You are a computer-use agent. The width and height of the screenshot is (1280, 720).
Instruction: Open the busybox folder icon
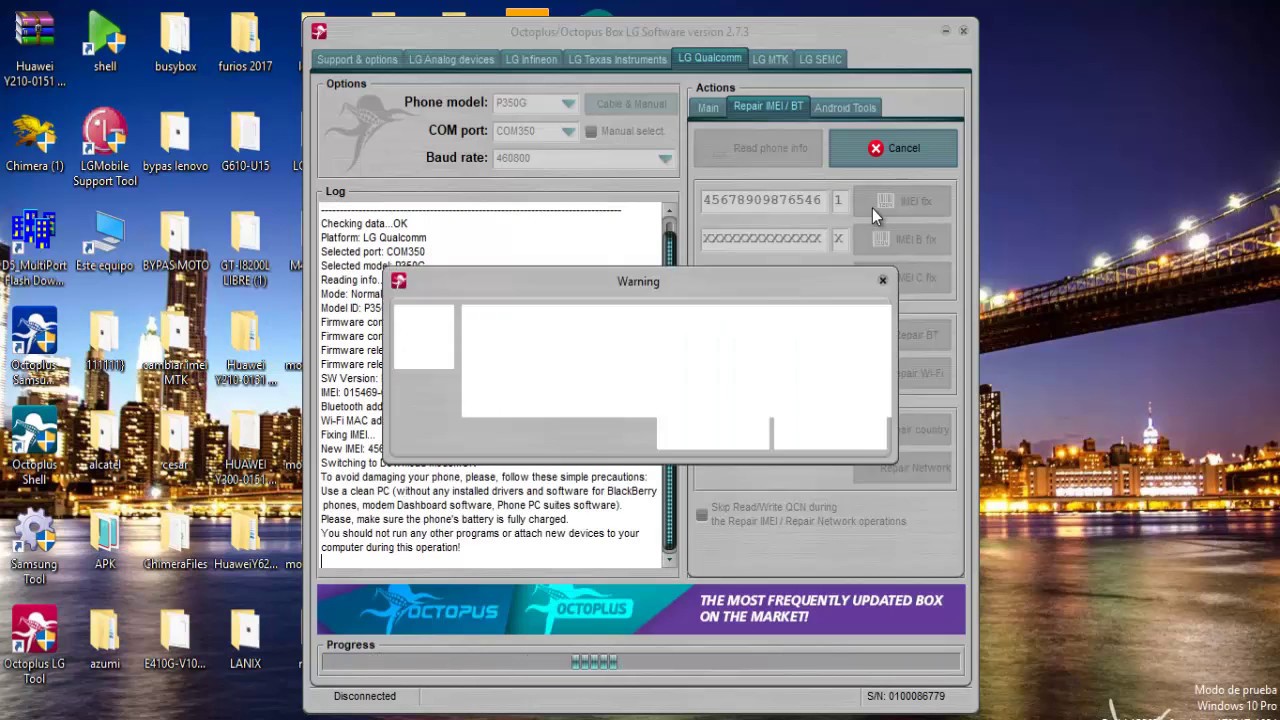point(175,43)
